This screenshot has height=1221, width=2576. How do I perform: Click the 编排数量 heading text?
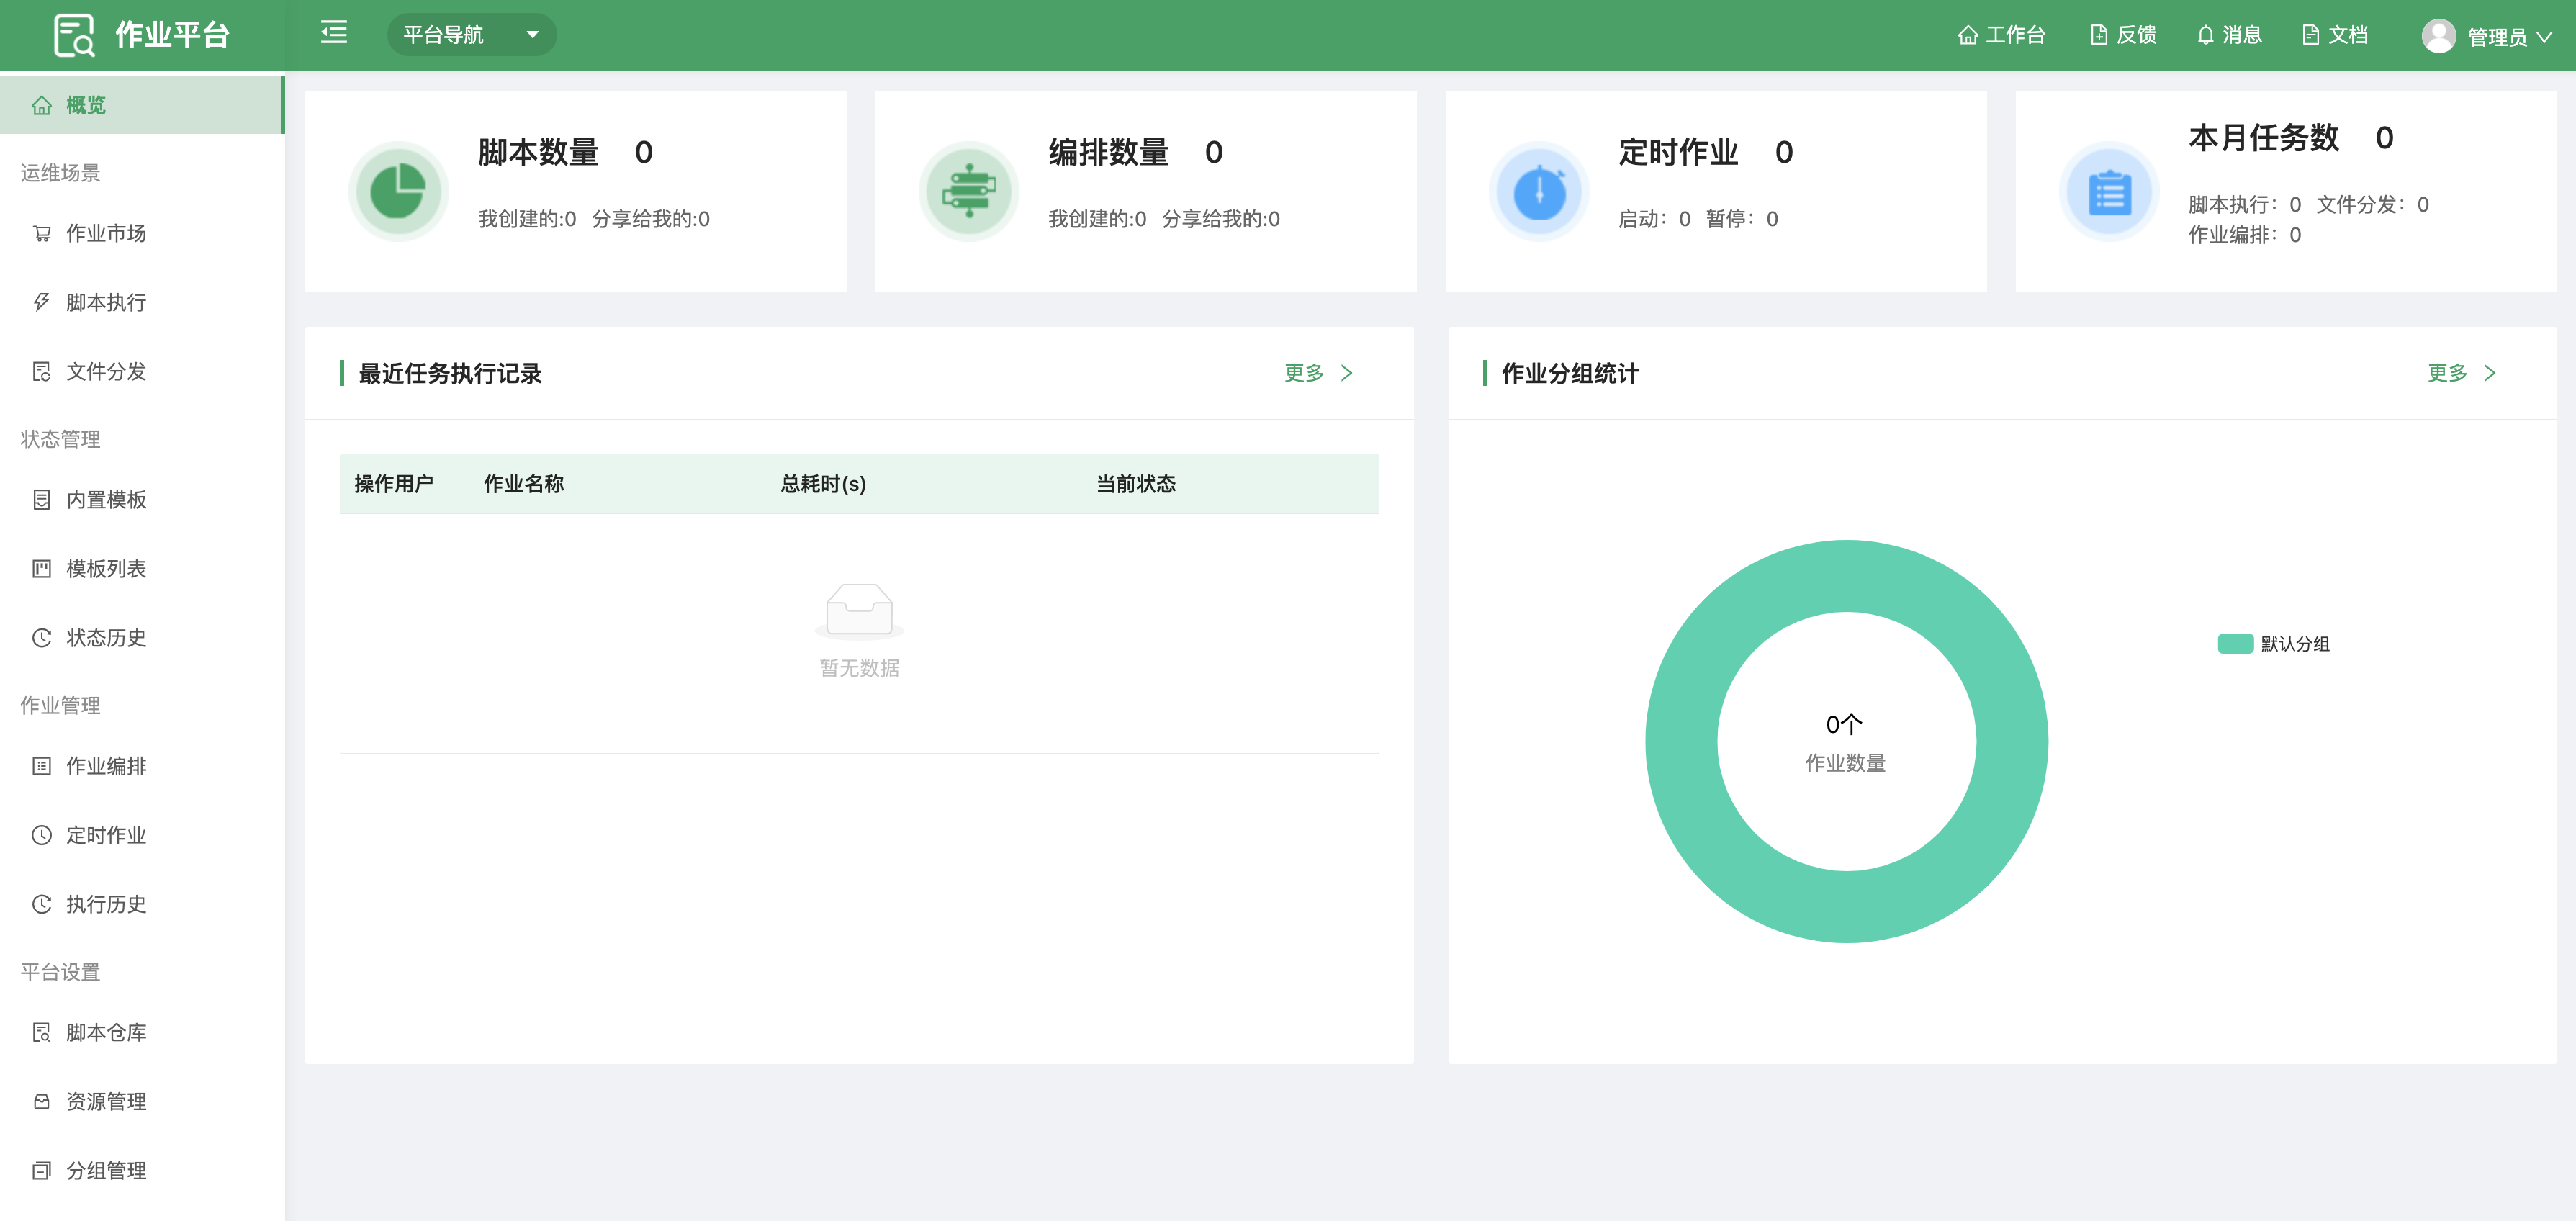coord(1108,152)
